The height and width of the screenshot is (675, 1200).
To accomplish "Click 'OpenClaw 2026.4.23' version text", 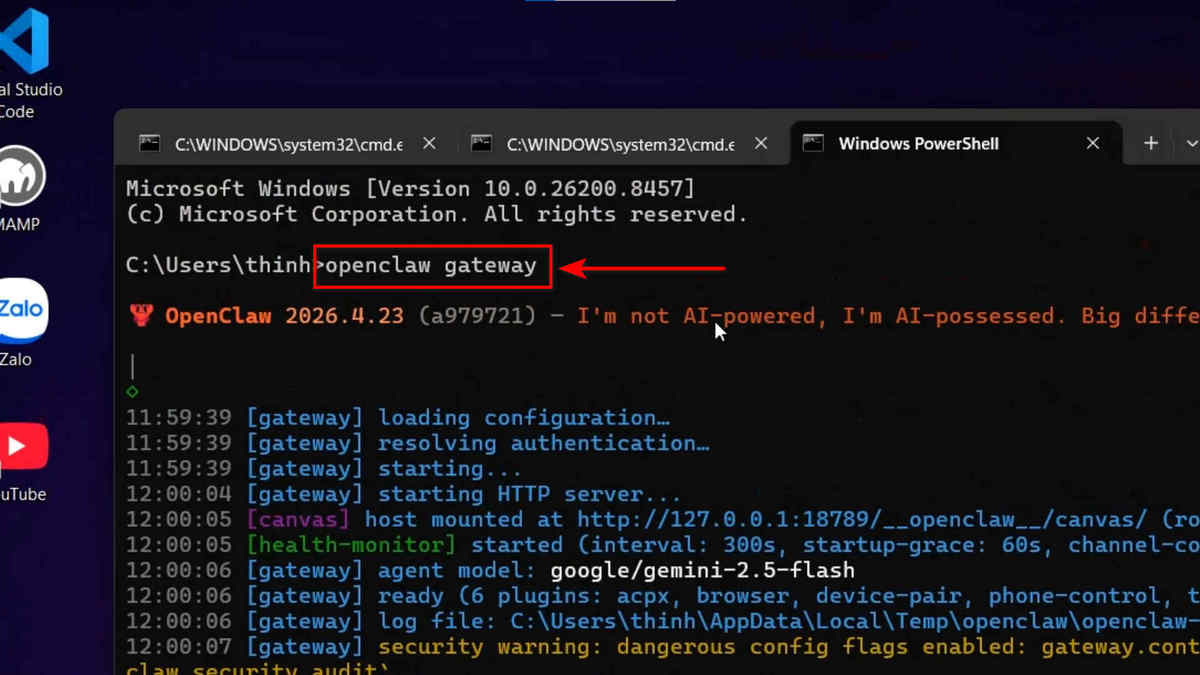I will (x=285, y=316).
